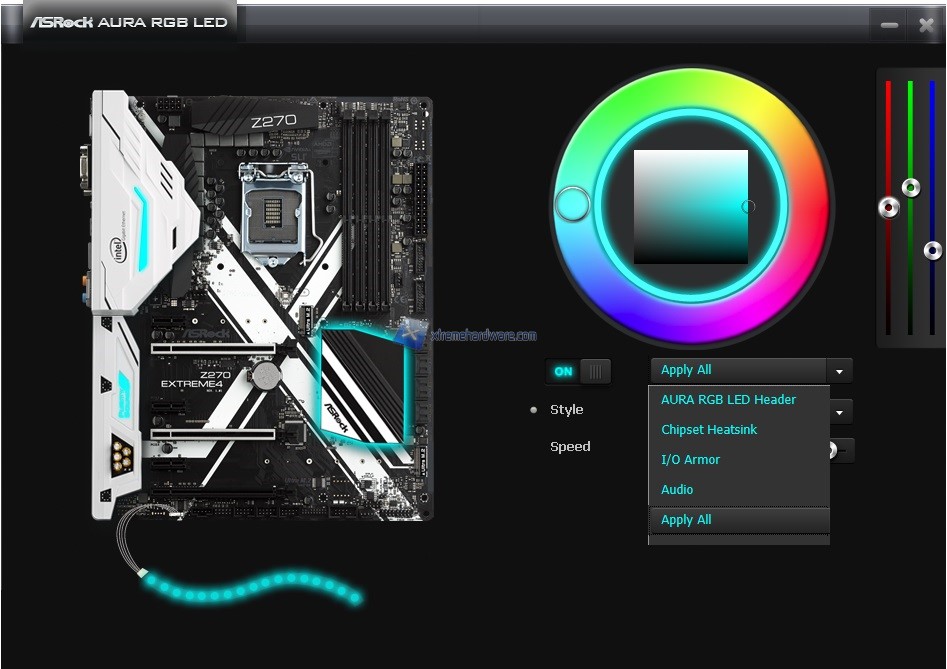Click the blue channel slider handle

tap(932, 250)
